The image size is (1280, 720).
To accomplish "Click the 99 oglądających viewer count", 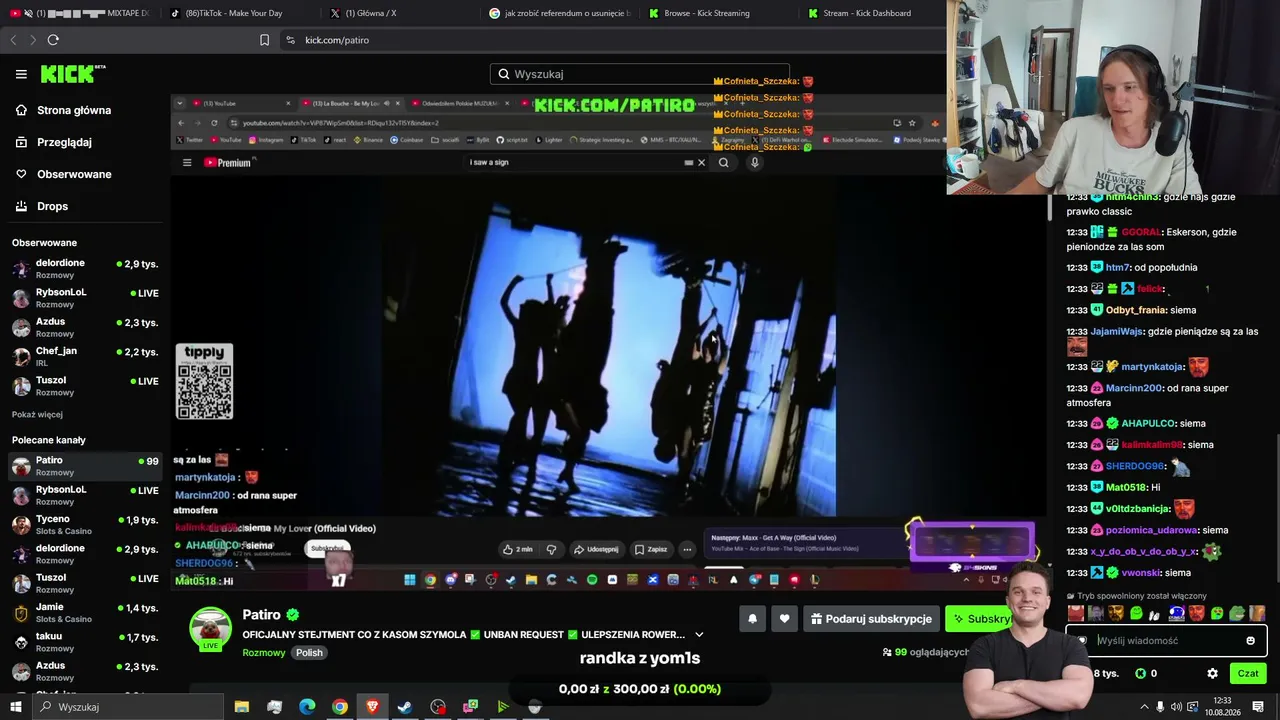I will pos(925,652).
